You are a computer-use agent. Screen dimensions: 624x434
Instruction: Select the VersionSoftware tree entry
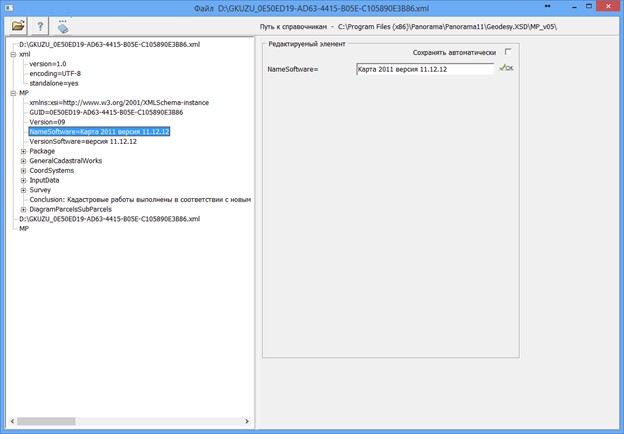(x=83, y=142)
